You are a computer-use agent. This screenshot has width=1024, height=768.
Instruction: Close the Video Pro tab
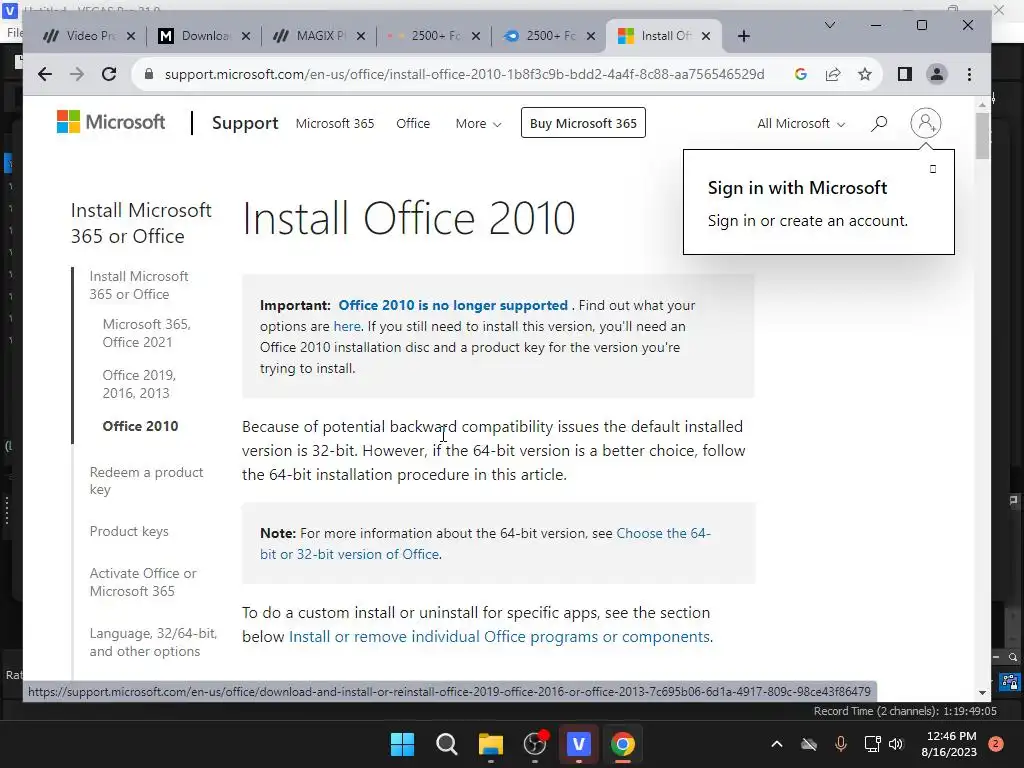pos(131,37)
